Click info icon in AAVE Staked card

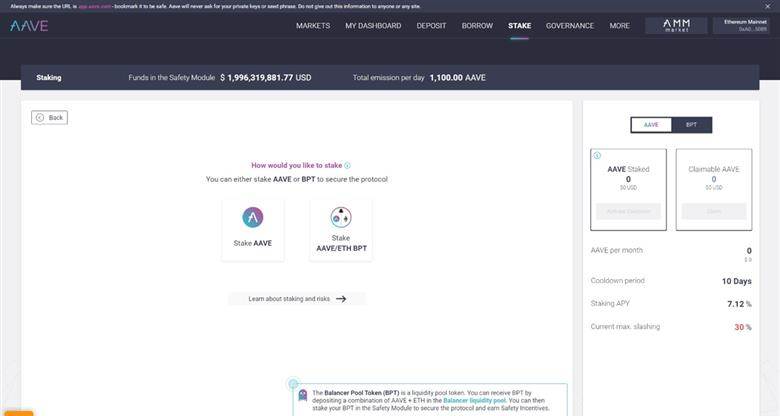(x=597, y=155)
